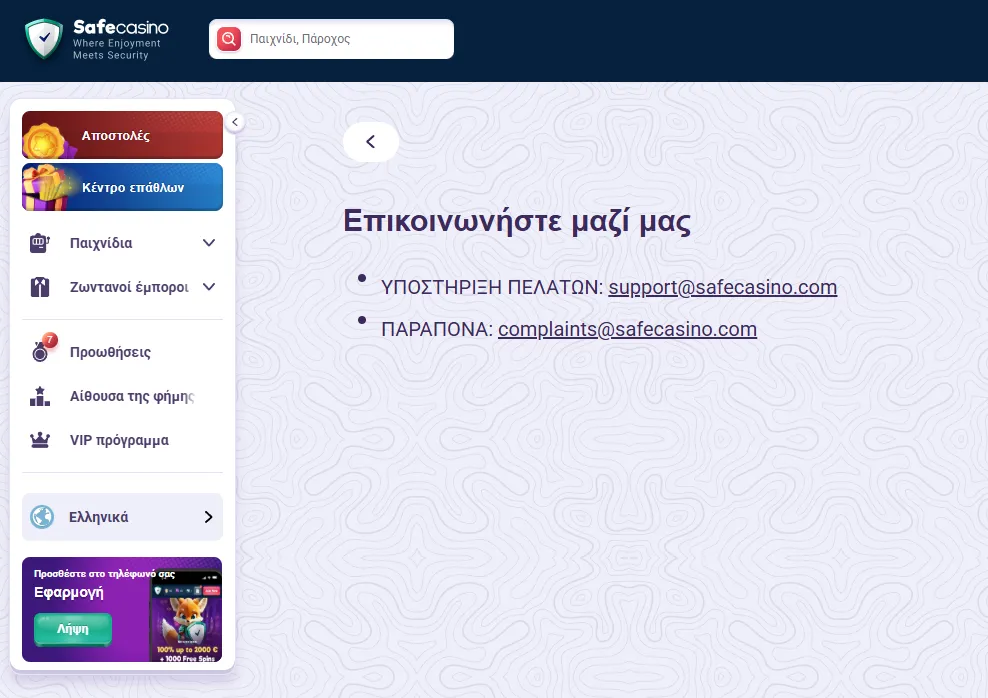The height and width of the screenshot is (698, 988).
Task: Open the VIP πρόγραμμα menu item
Action: tap(119, 440)
